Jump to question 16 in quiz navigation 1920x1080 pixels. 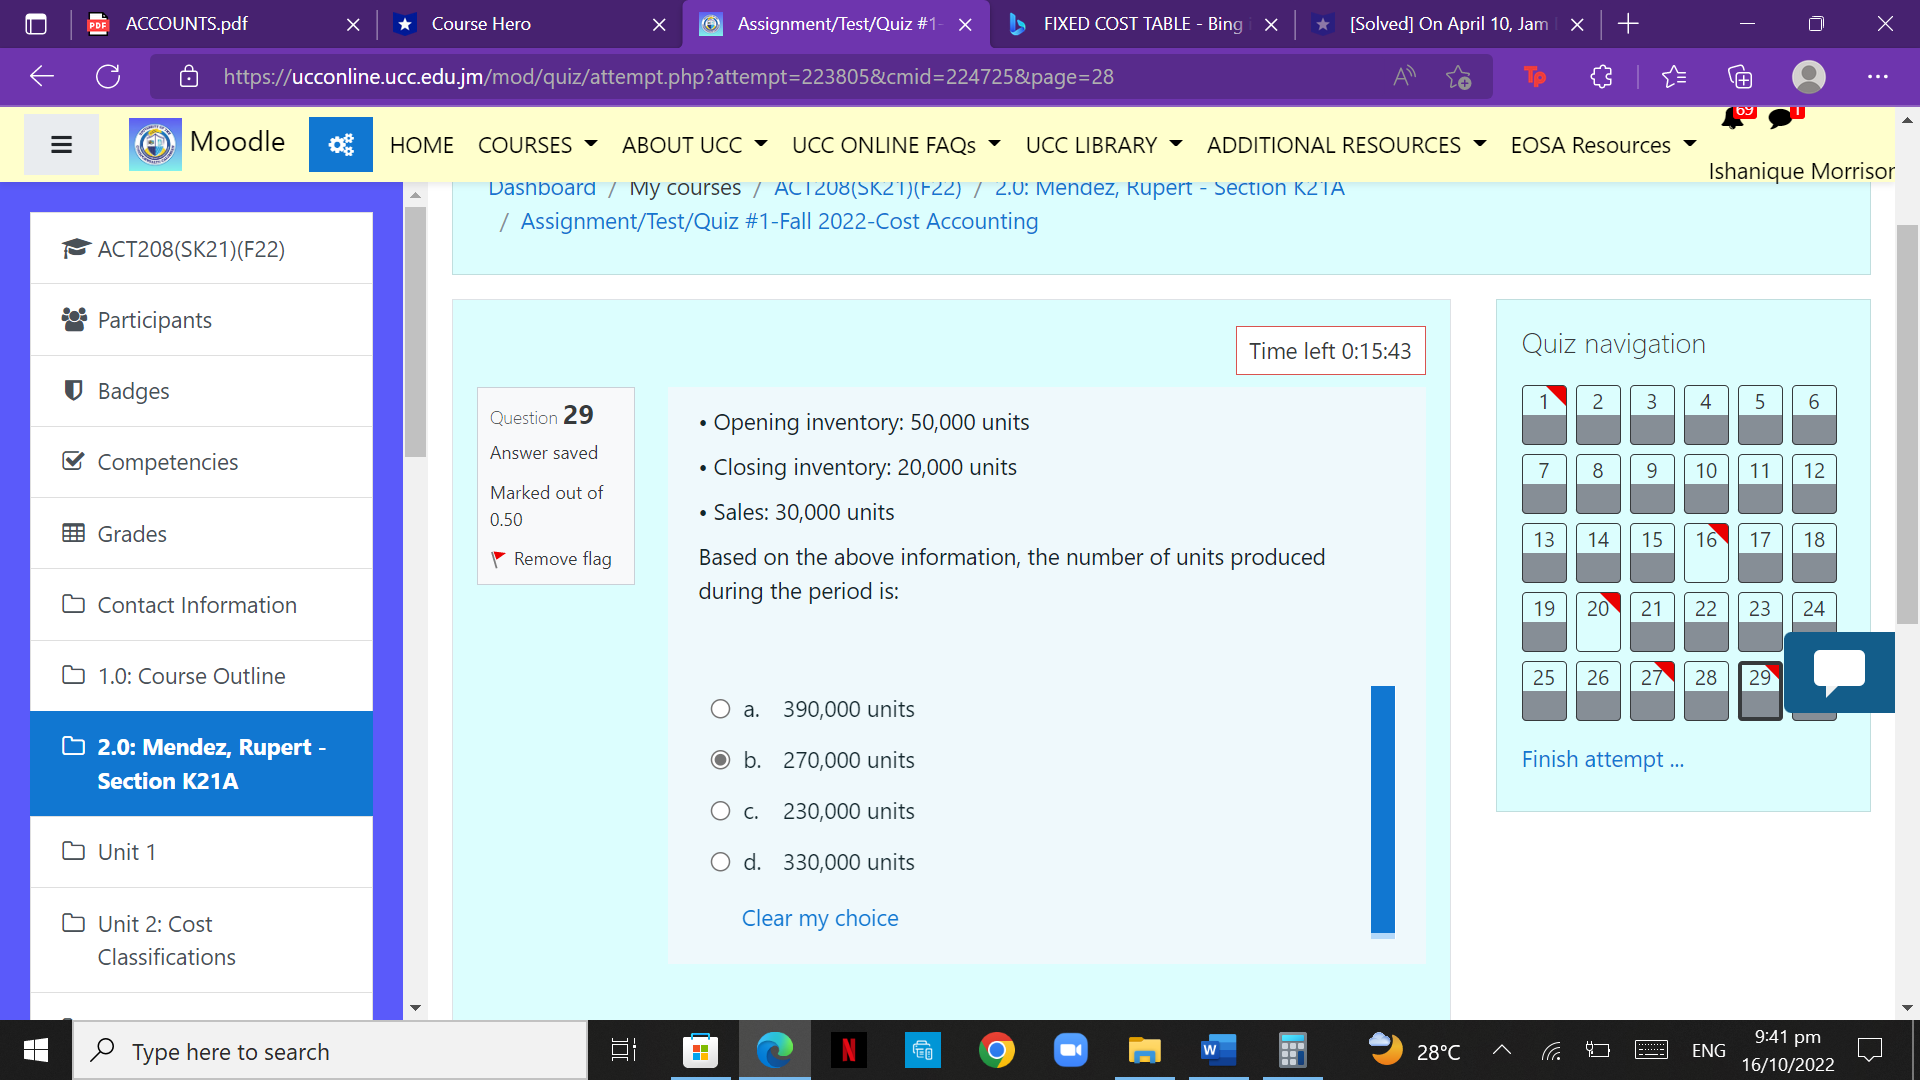pyautogui.click(x=1705, y=553)
